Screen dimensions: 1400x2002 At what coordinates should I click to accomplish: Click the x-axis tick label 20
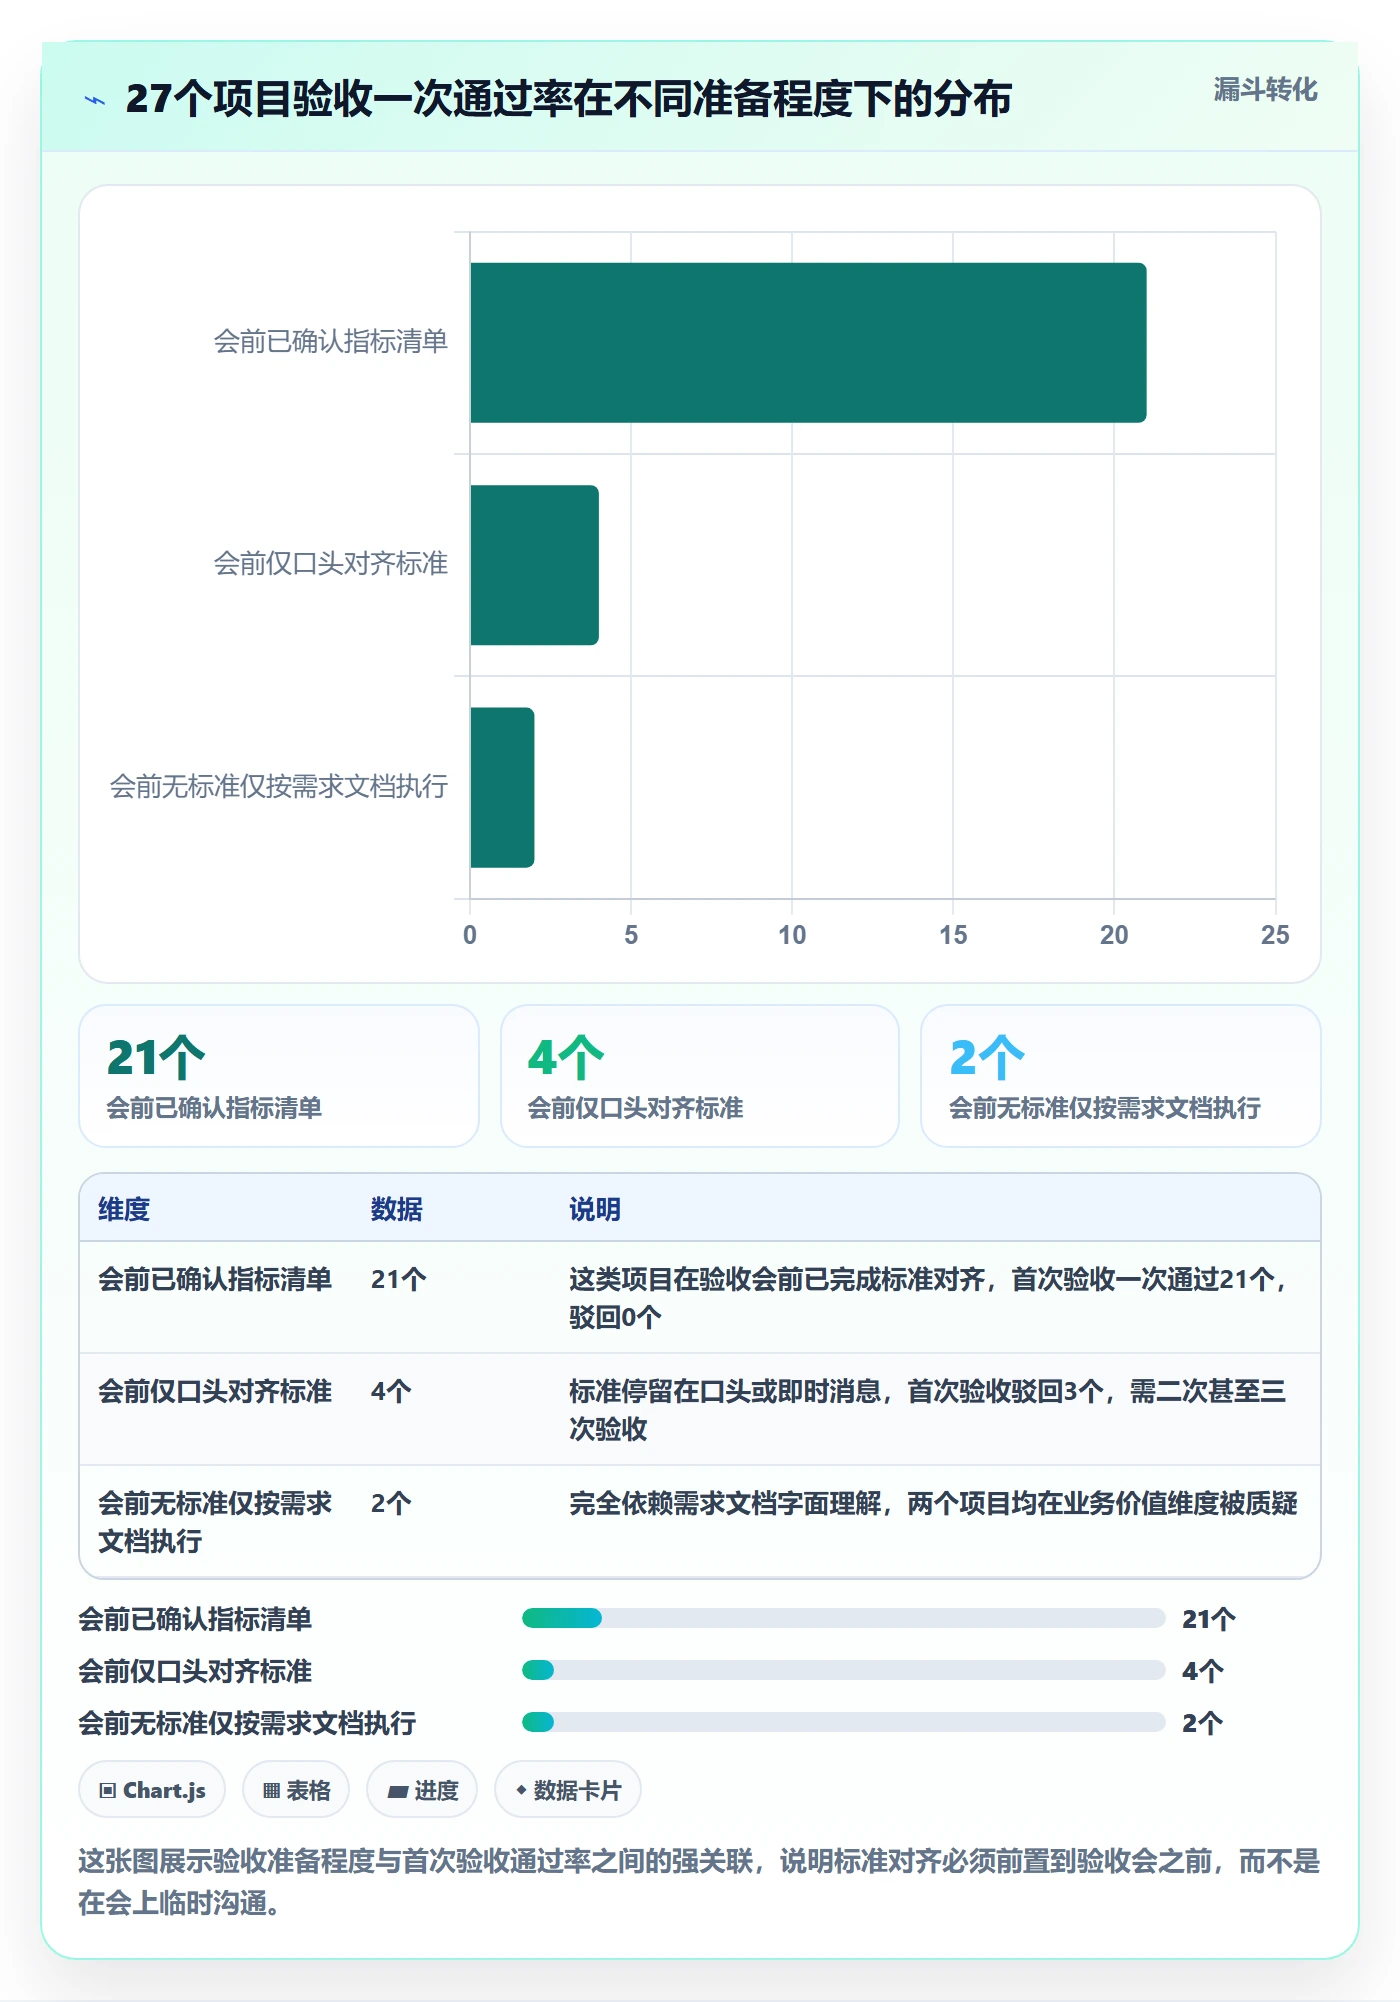coord(1114,935)
